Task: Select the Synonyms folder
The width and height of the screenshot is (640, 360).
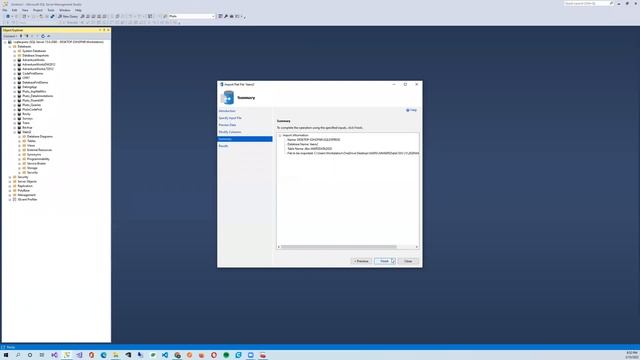Action: click(34, 155)
